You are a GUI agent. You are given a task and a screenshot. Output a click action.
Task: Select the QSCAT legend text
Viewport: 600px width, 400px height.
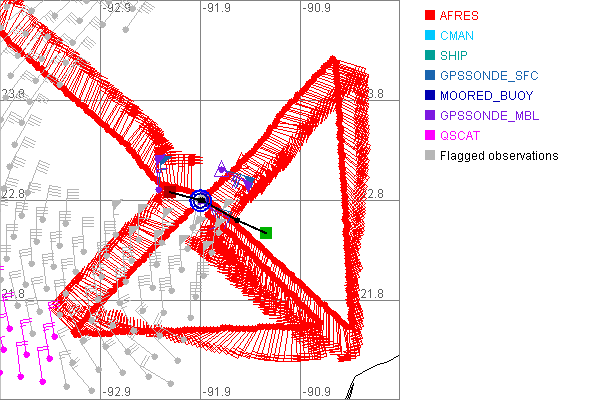pos(460,136)
